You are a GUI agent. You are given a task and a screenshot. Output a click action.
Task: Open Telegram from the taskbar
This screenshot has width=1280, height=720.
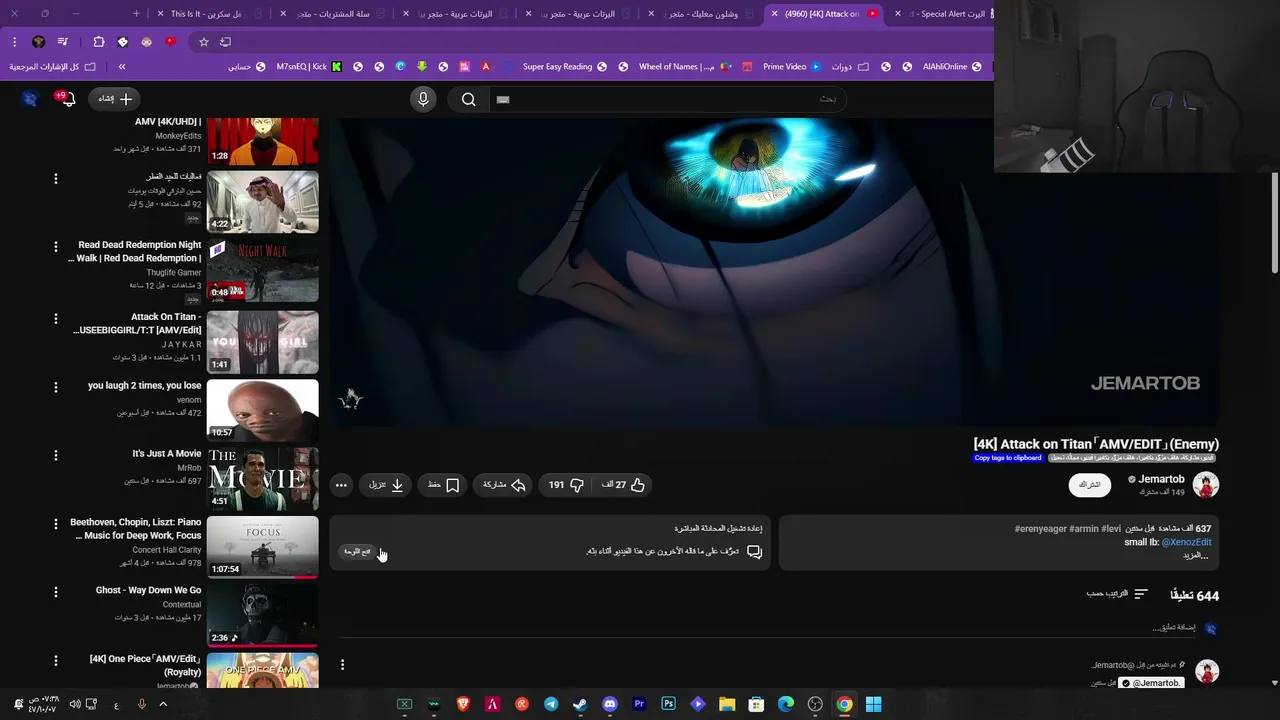(x=551, y=704)
